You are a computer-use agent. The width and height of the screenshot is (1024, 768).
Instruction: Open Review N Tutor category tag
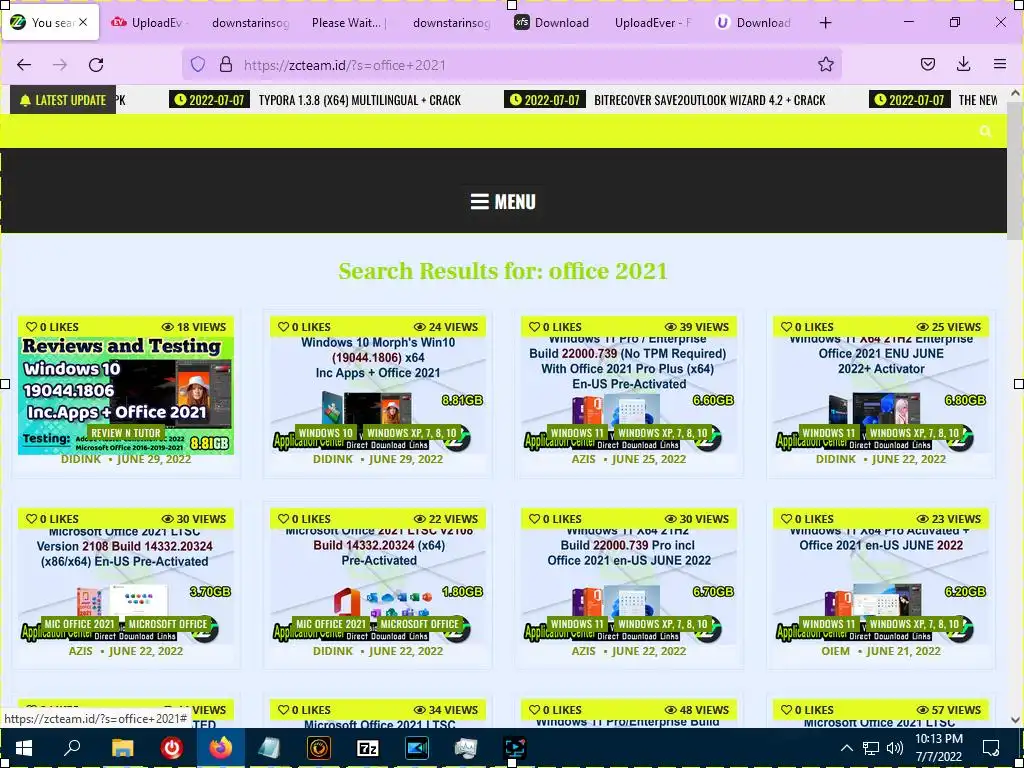coord(126,433)
